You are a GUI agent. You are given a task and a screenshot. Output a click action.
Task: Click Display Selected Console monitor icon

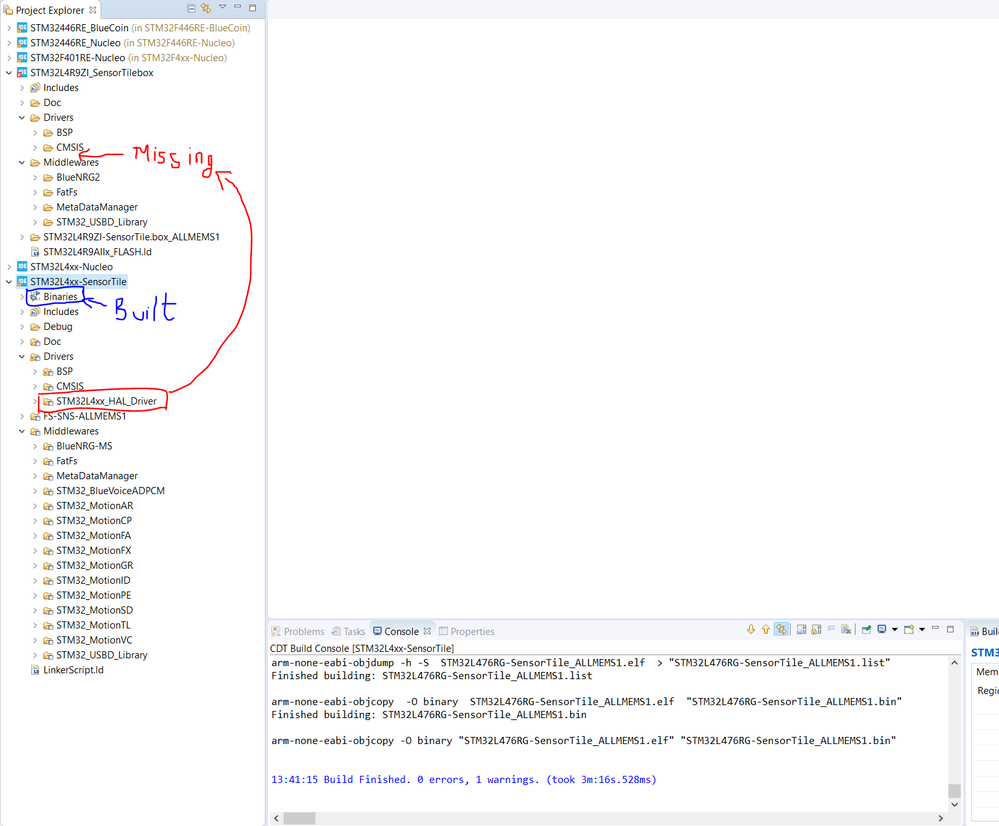(882, 630)
